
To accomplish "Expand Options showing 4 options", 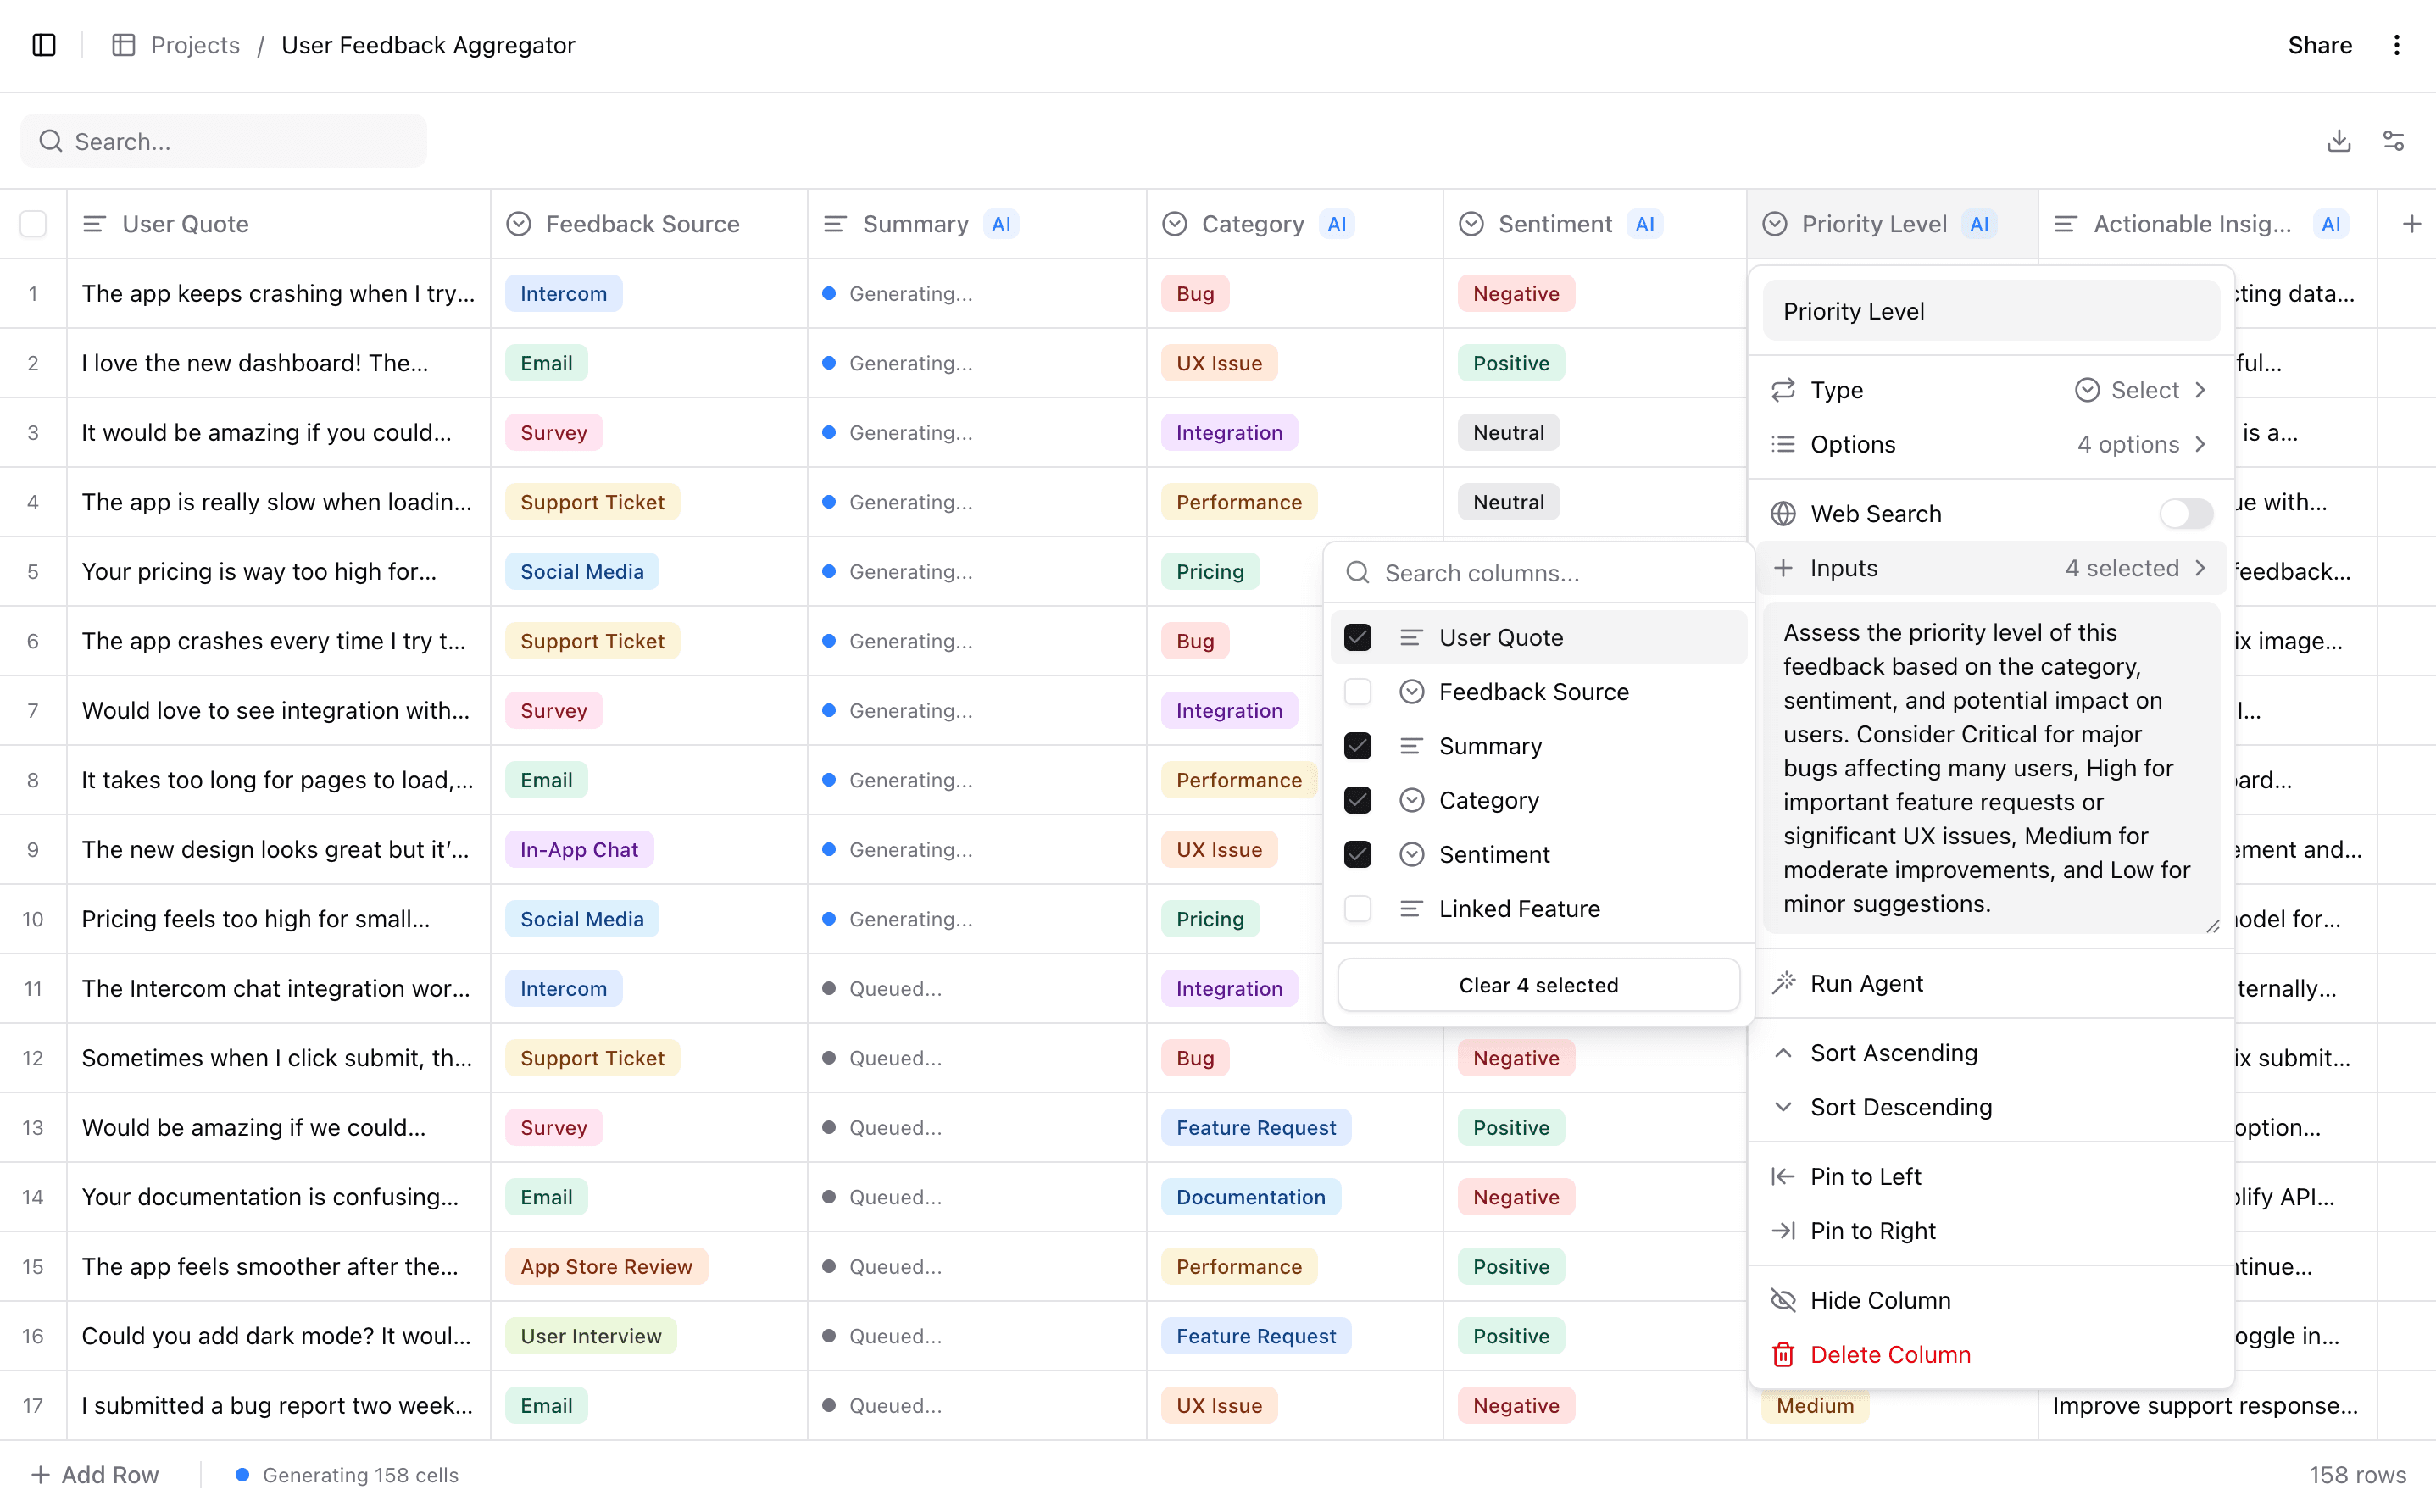I will pyautogui.click(x=2200, y=444).
